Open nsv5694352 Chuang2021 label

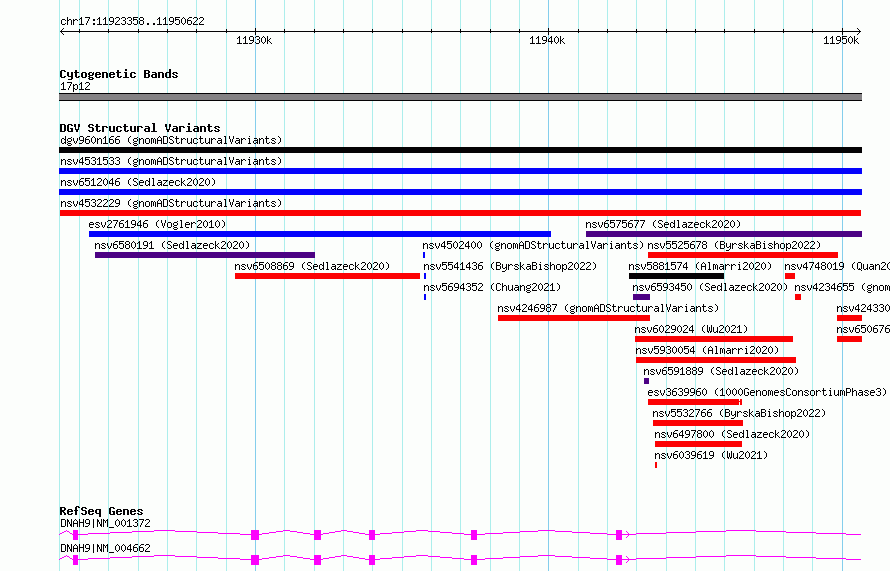[x=492, y=287]
